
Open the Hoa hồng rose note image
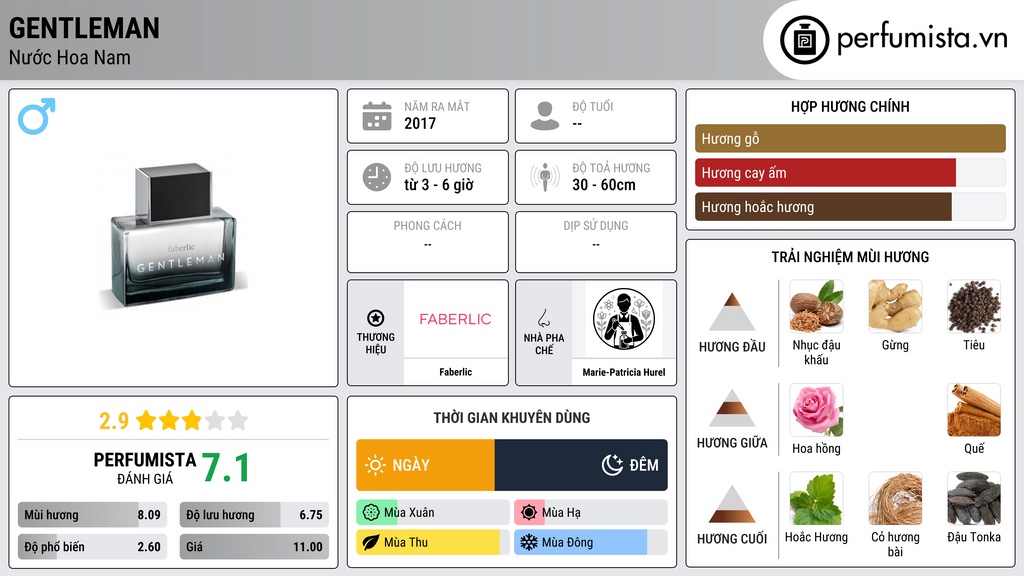click(816, 410)
